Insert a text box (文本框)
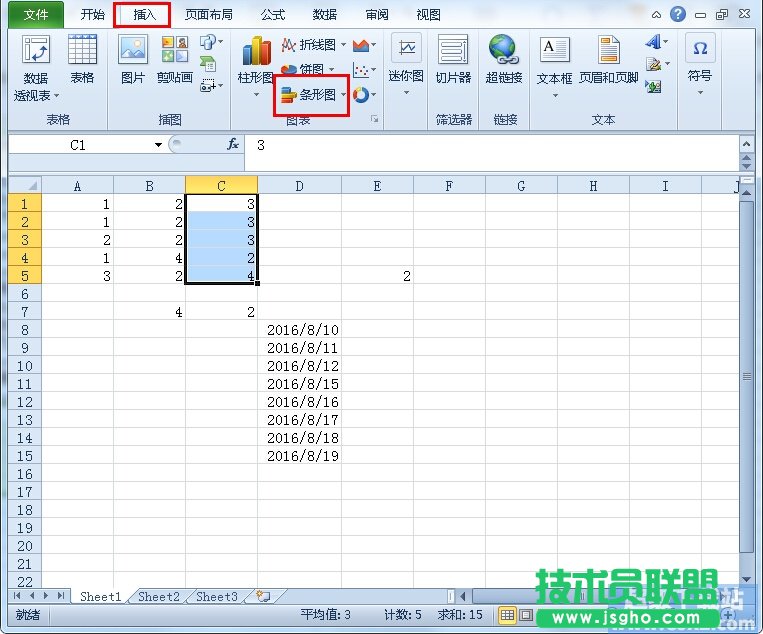 click(x=554, y=66)
